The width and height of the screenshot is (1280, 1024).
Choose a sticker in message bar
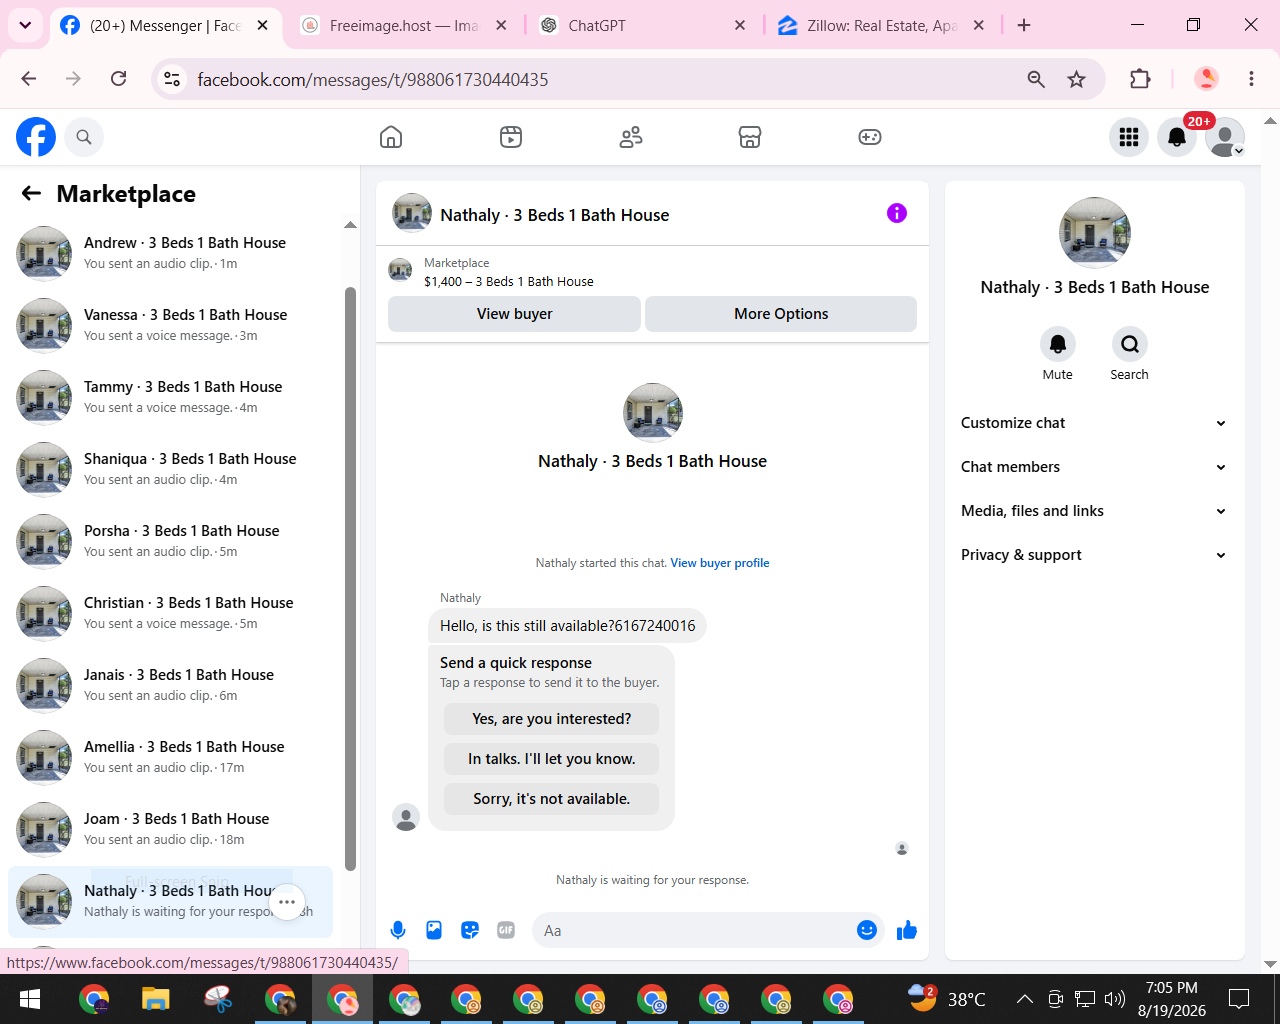point(470,930)
